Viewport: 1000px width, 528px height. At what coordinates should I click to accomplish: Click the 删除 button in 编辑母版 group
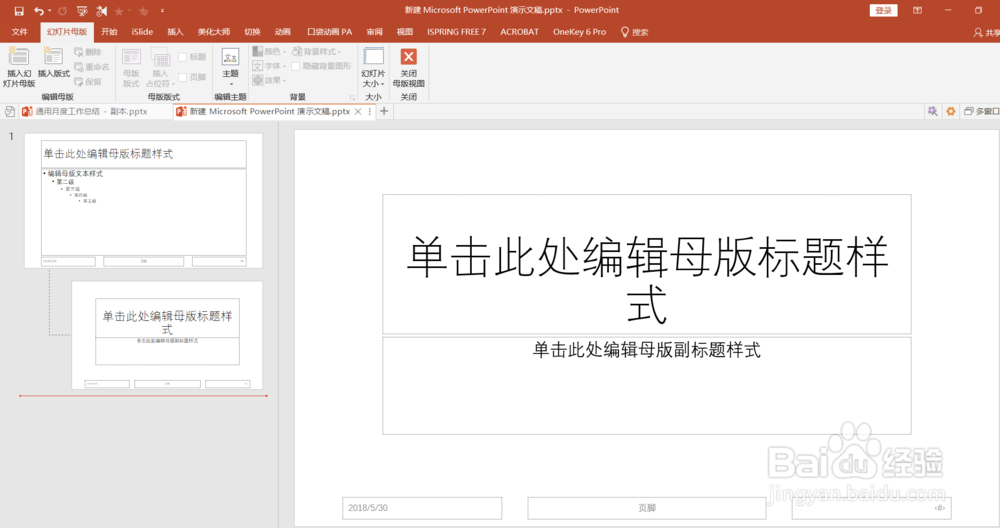(x=88, y=52)
